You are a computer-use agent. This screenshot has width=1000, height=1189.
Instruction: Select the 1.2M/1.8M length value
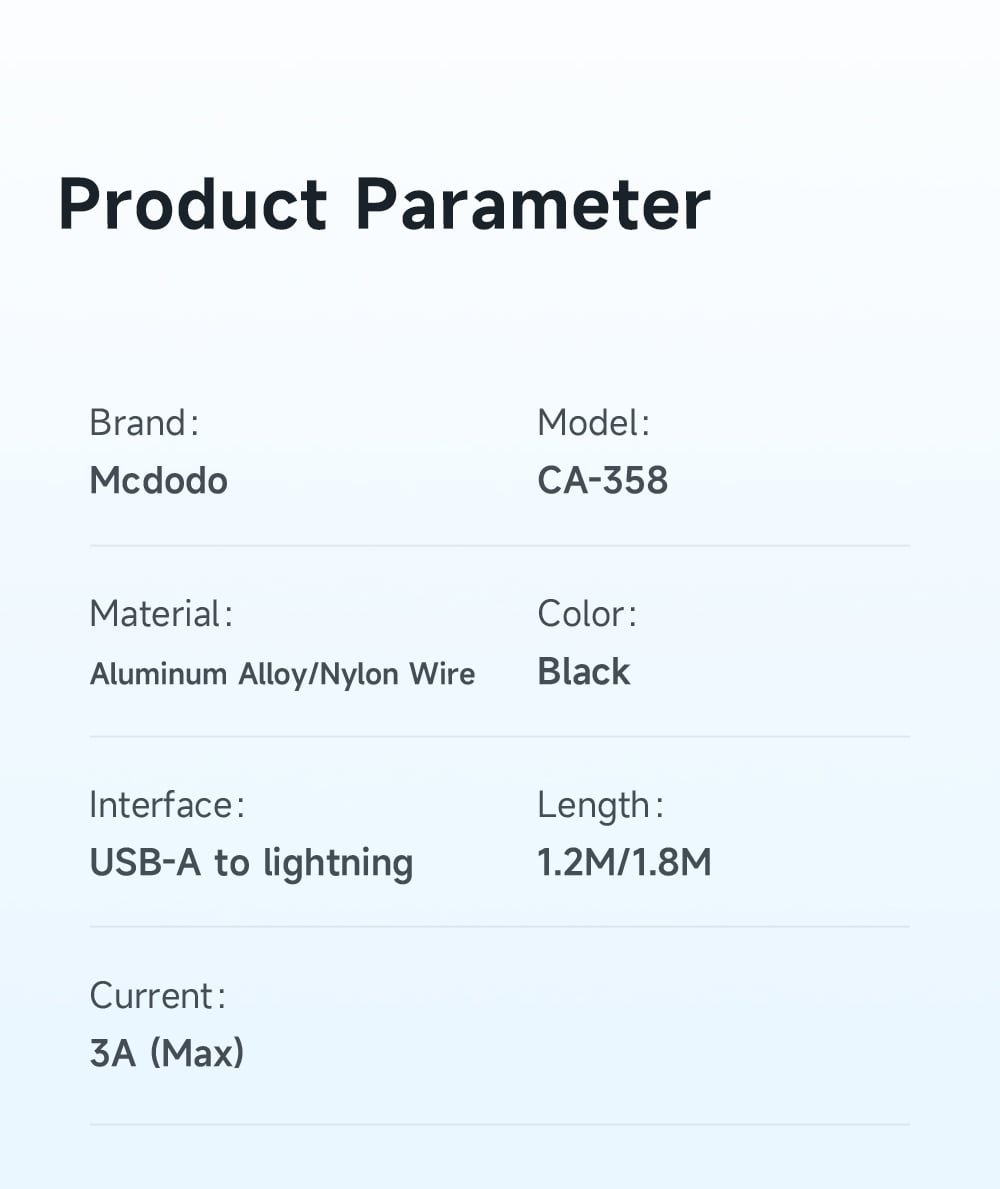[x=624, y=863]
